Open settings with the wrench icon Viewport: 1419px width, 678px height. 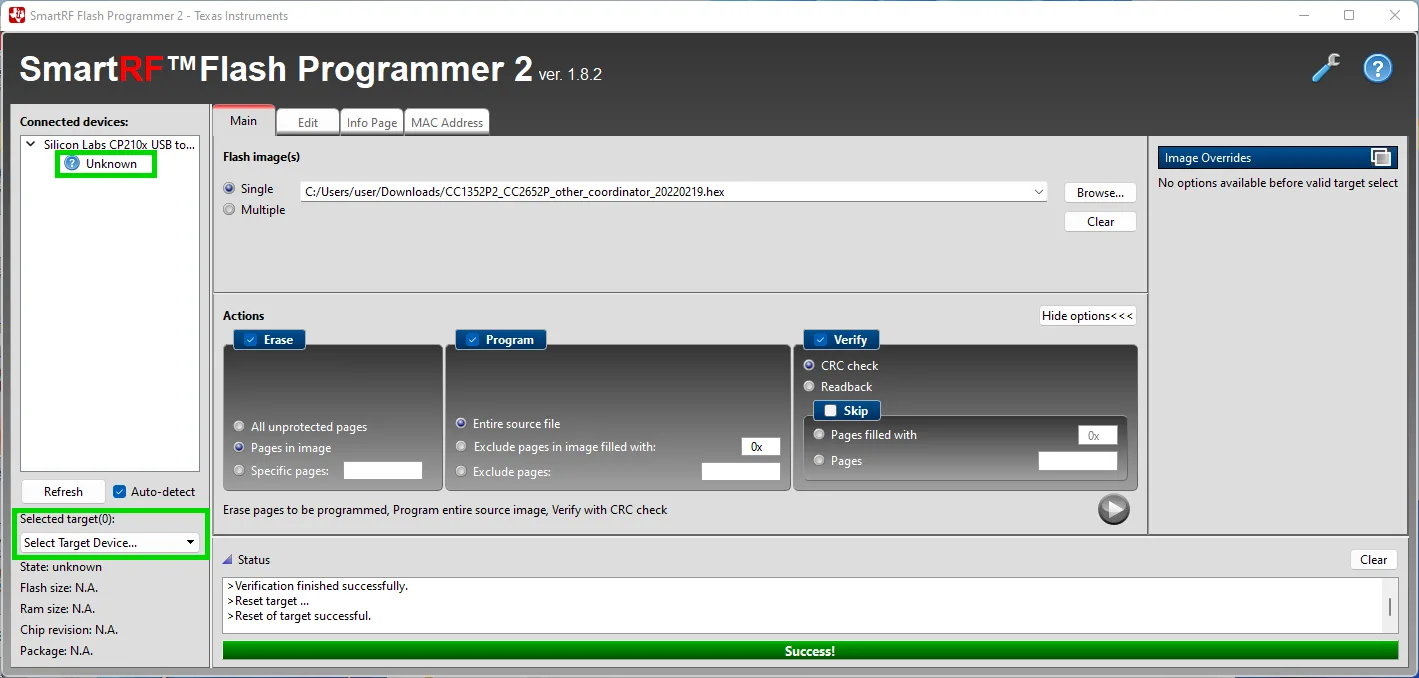coord(1326,68)
